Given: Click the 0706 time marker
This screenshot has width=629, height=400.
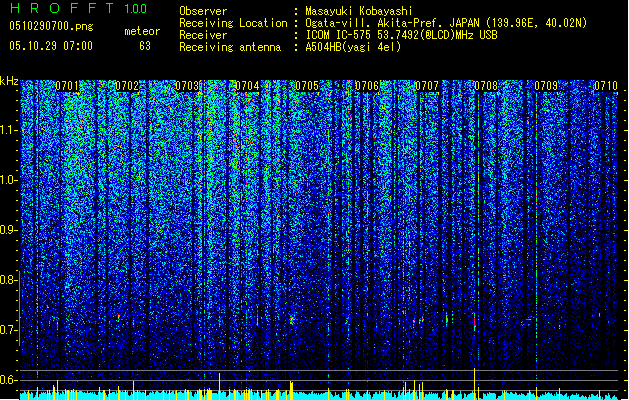Looking at the screenshot, I should [367, 86].
